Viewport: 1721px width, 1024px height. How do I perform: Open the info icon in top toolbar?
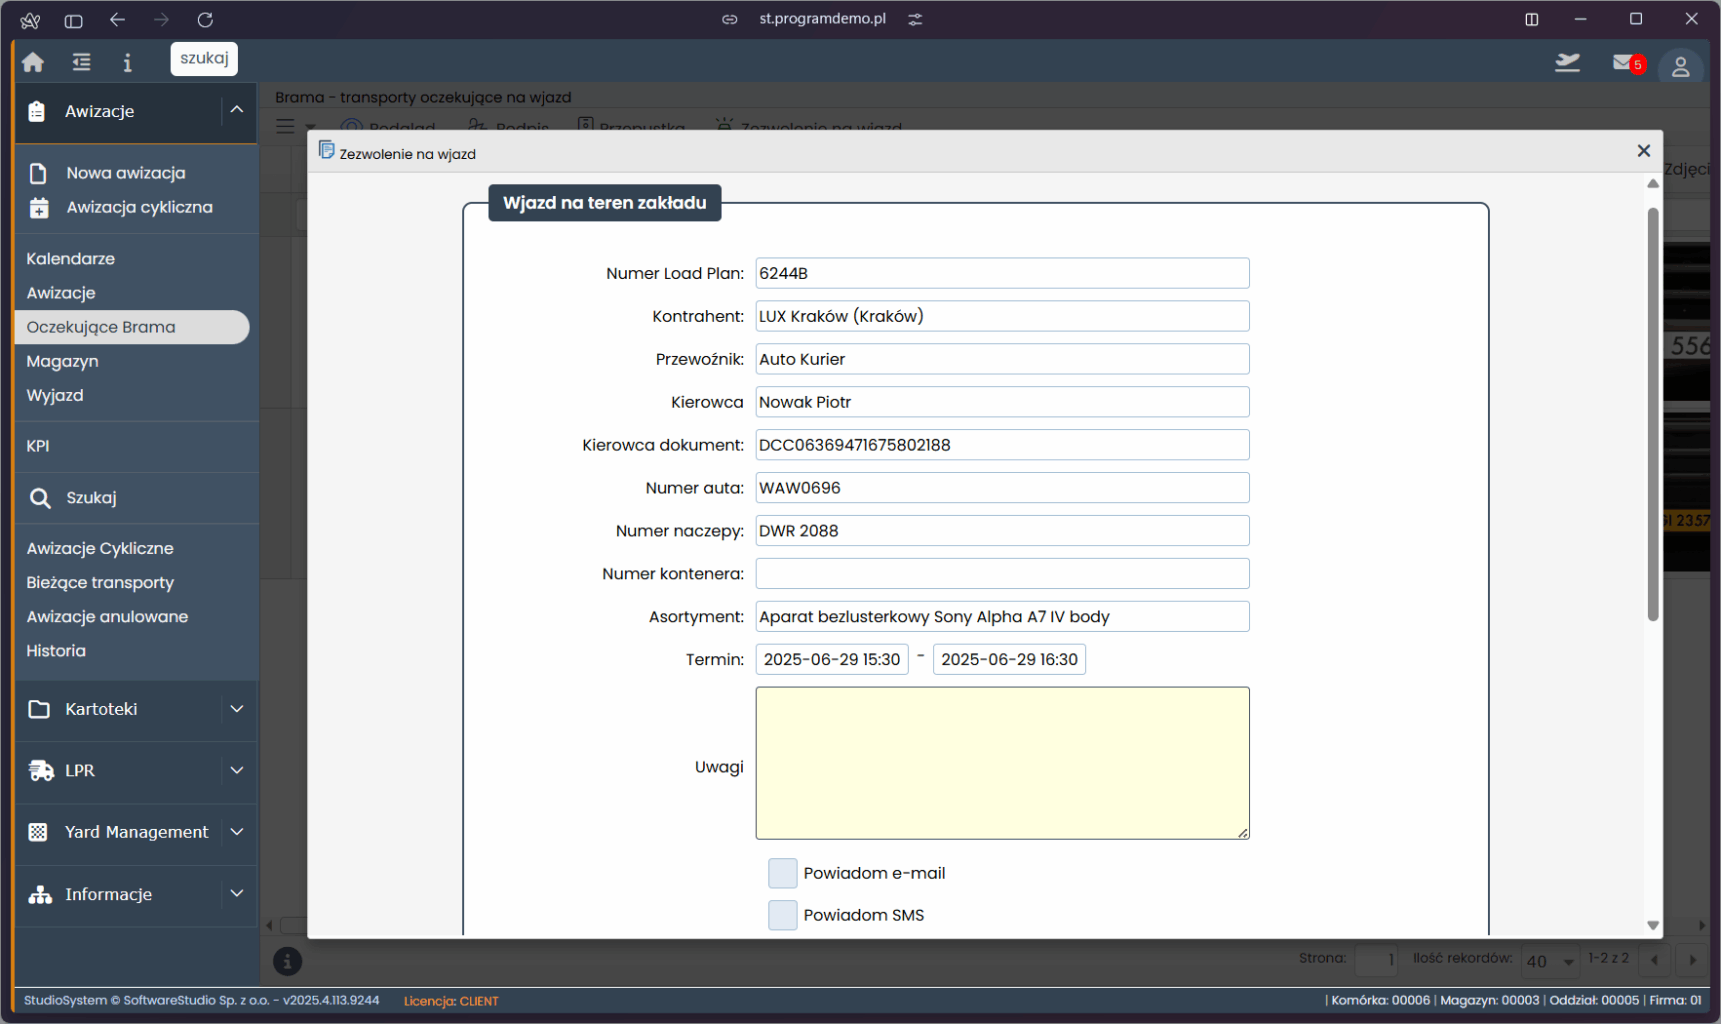pyautogui.click(x=127, y=63)
